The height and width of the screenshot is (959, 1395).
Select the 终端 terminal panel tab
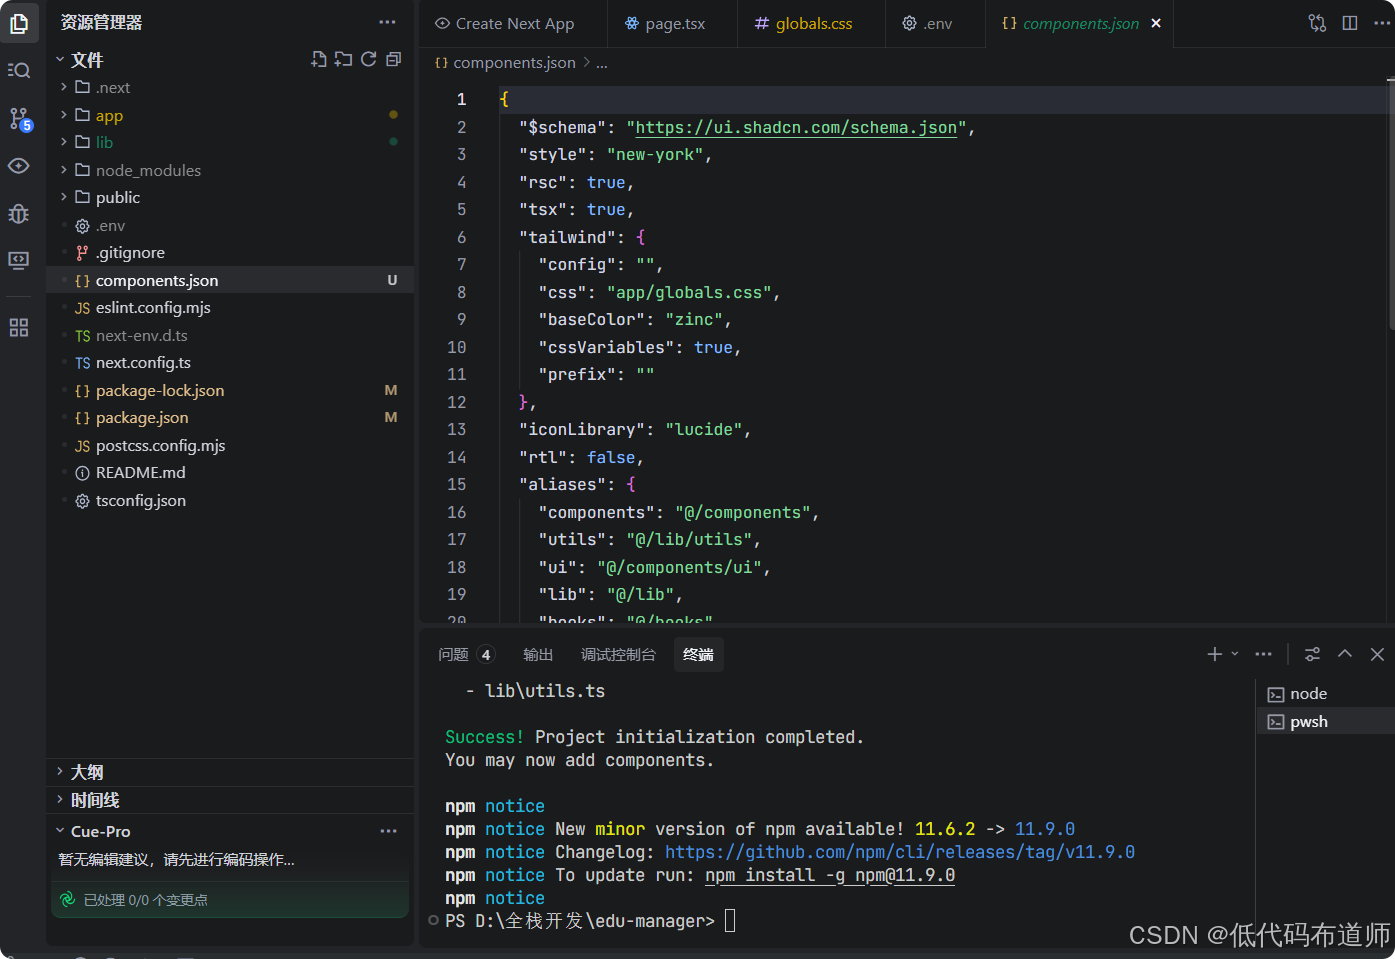698,654
